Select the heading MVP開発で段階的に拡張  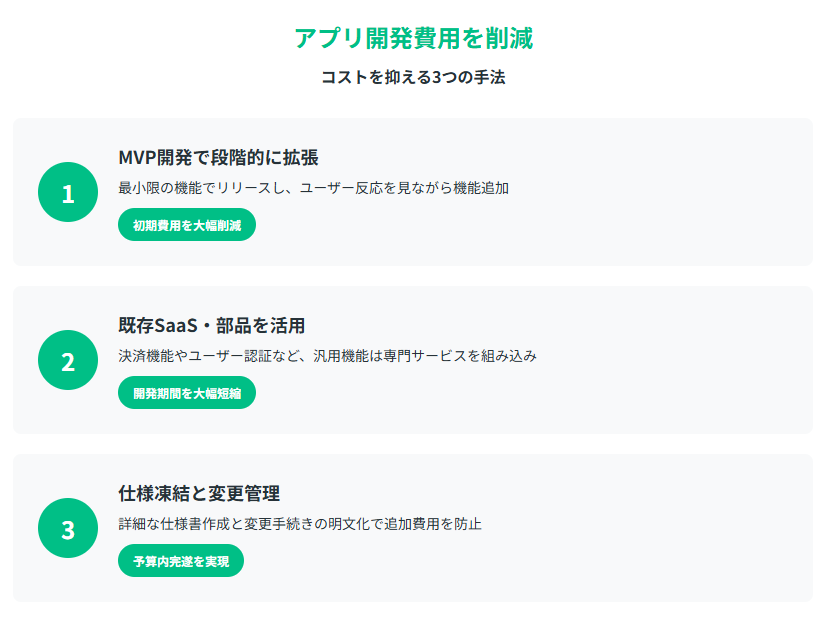tap(218, 157)
